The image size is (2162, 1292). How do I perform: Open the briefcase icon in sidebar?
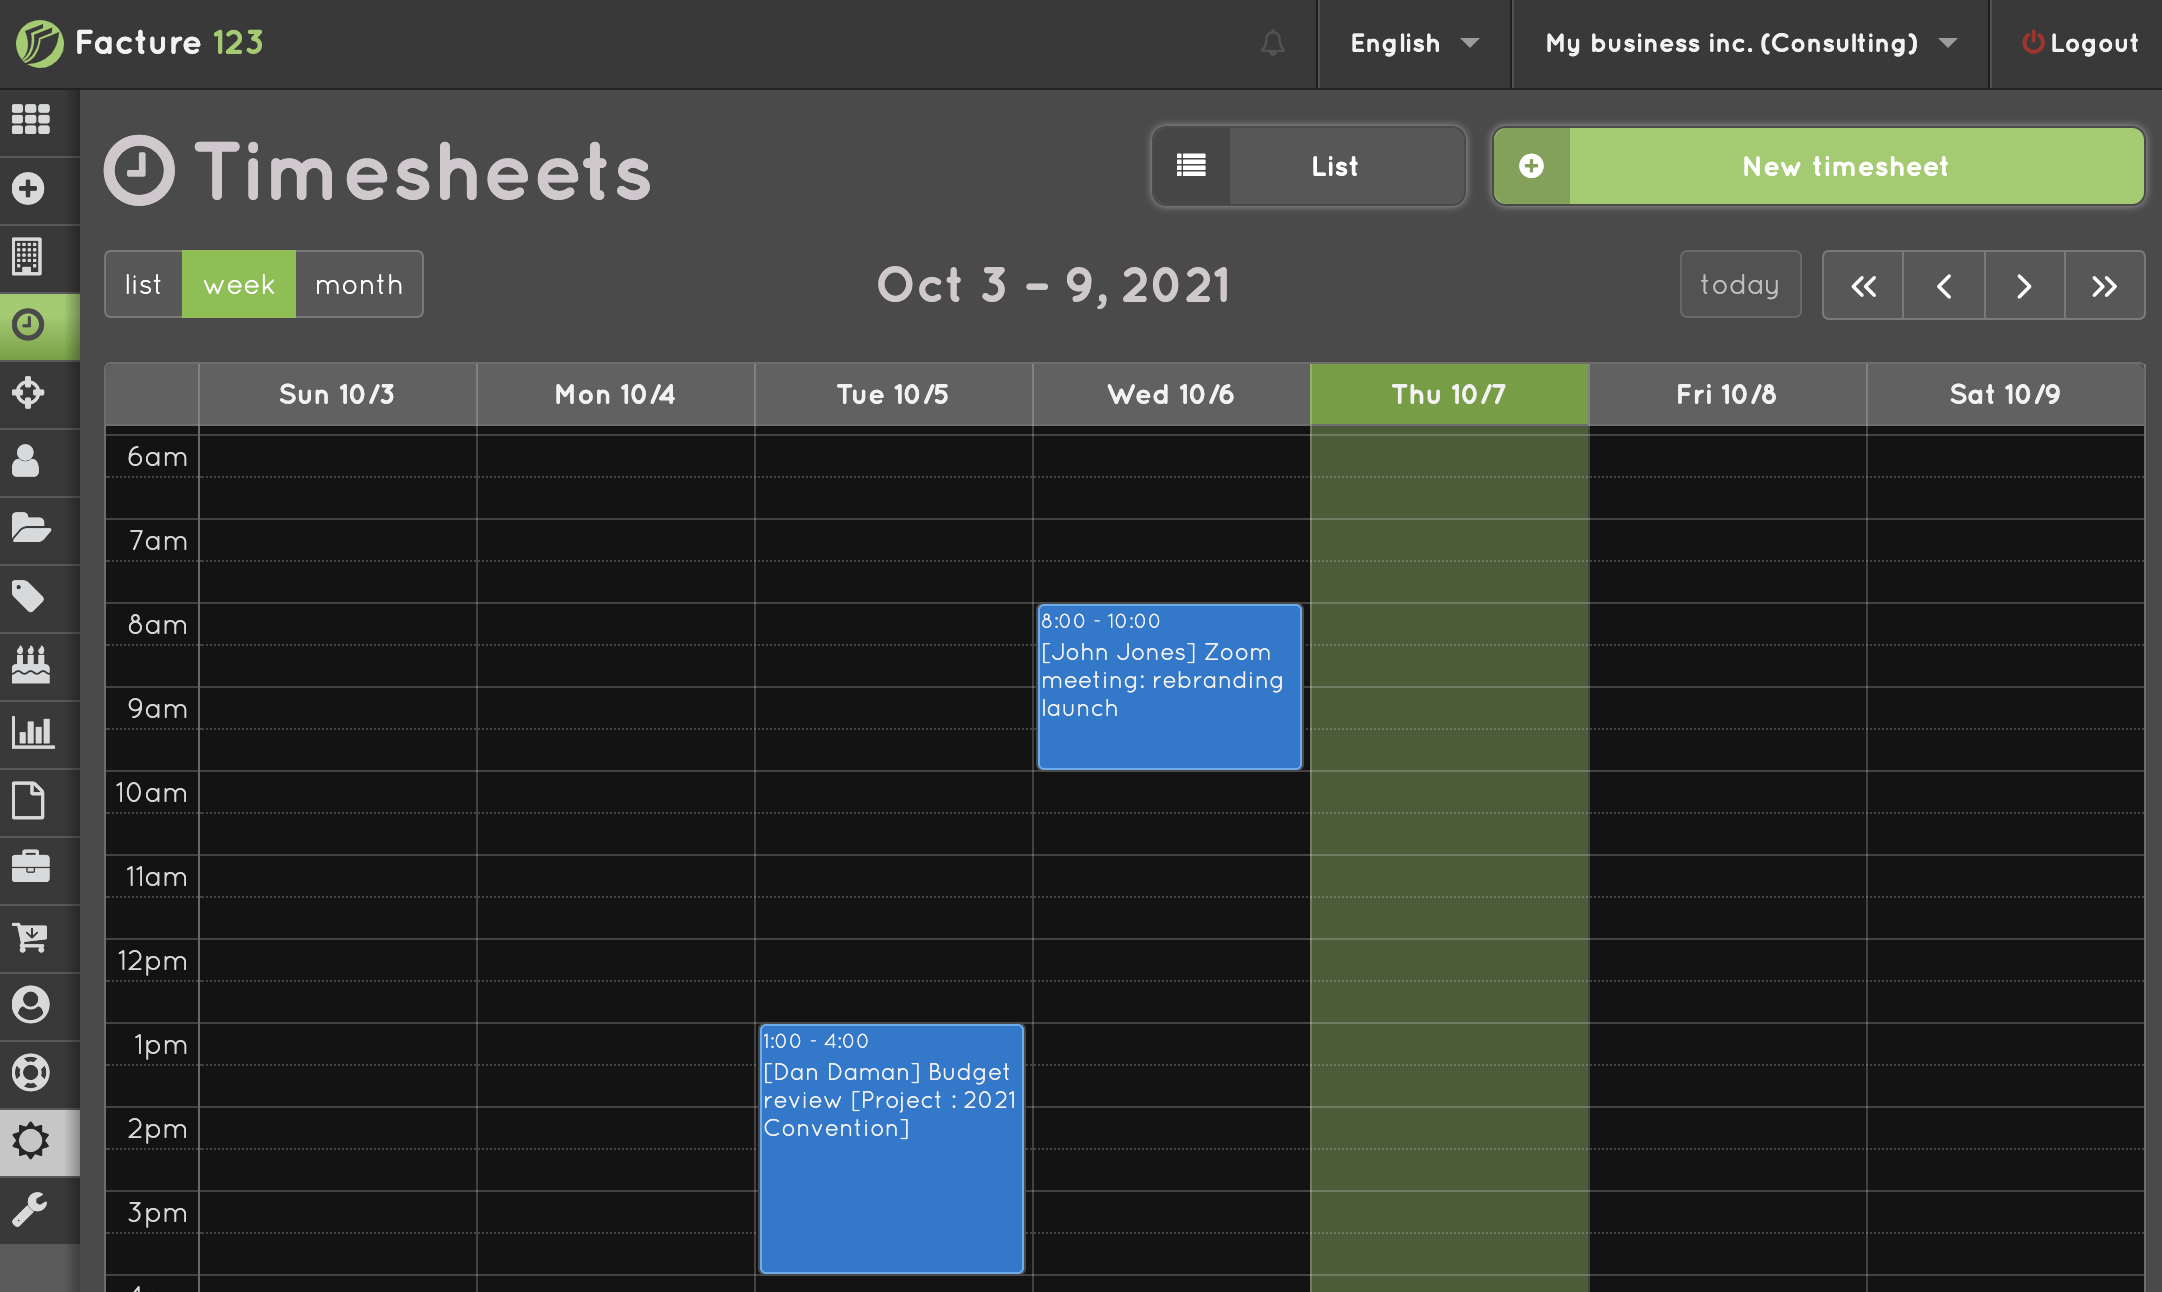pyautogui.click(x=30, y=866)
